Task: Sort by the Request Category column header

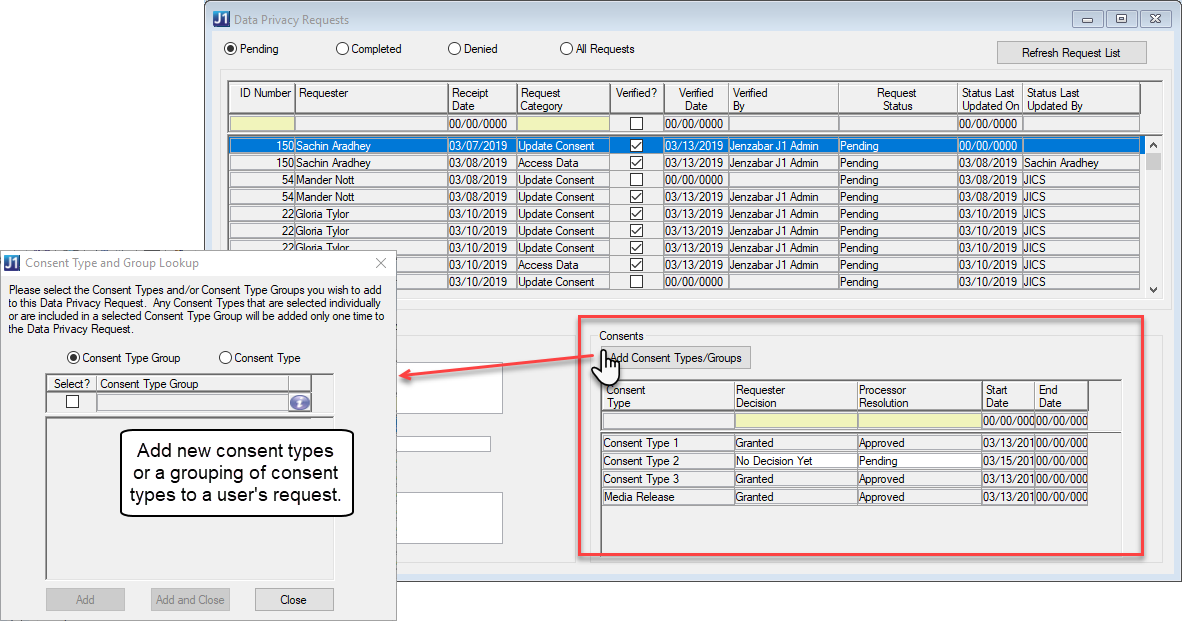Action: [x=564, y=99]
